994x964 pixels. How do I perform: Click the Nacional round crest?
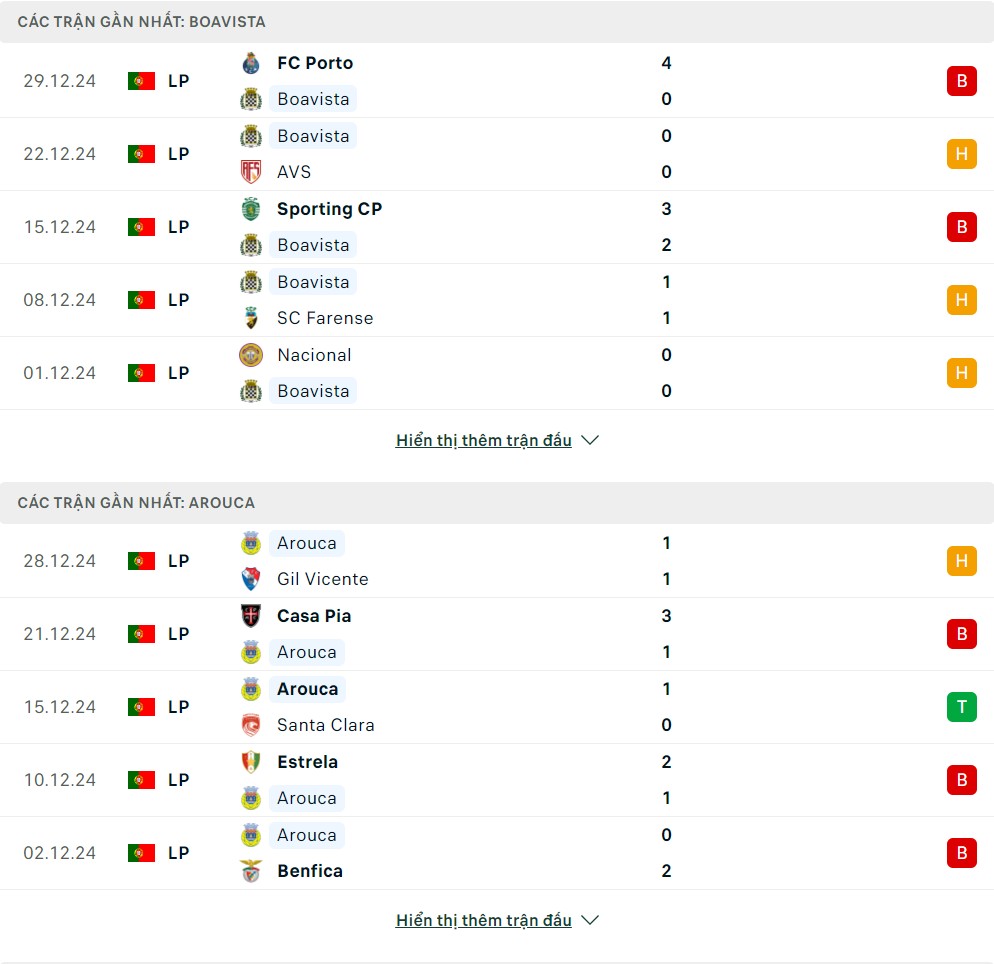[x=251, y=355]
